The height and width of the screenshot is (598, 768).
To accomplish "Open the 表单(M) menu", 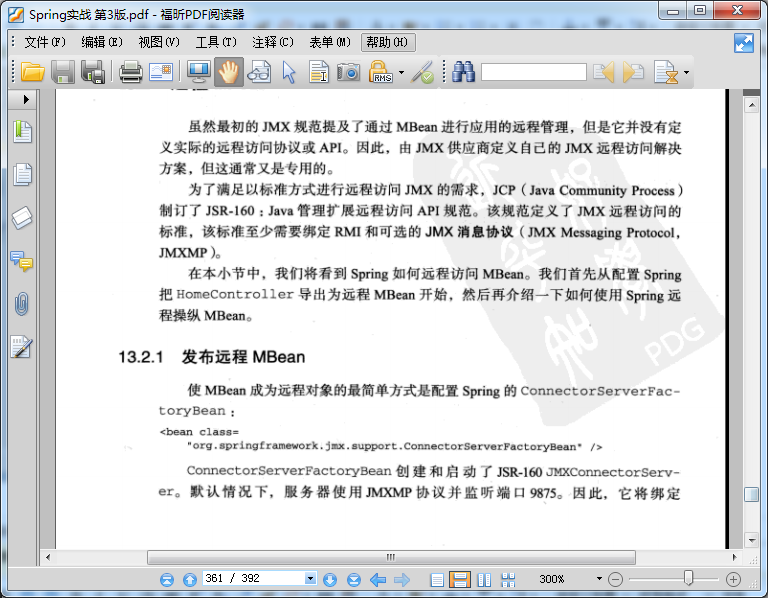I will pos(330,42).
